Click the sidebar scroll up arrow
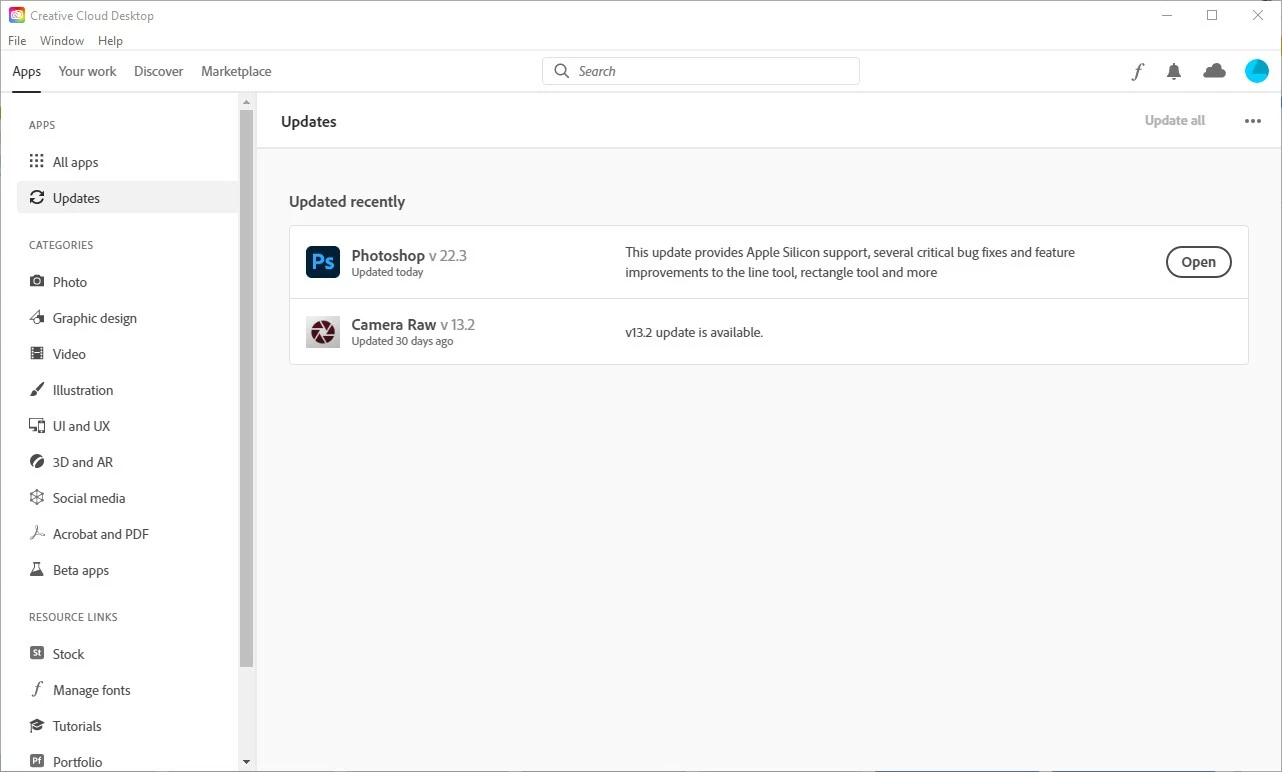1282x772 pixels. 247,101
